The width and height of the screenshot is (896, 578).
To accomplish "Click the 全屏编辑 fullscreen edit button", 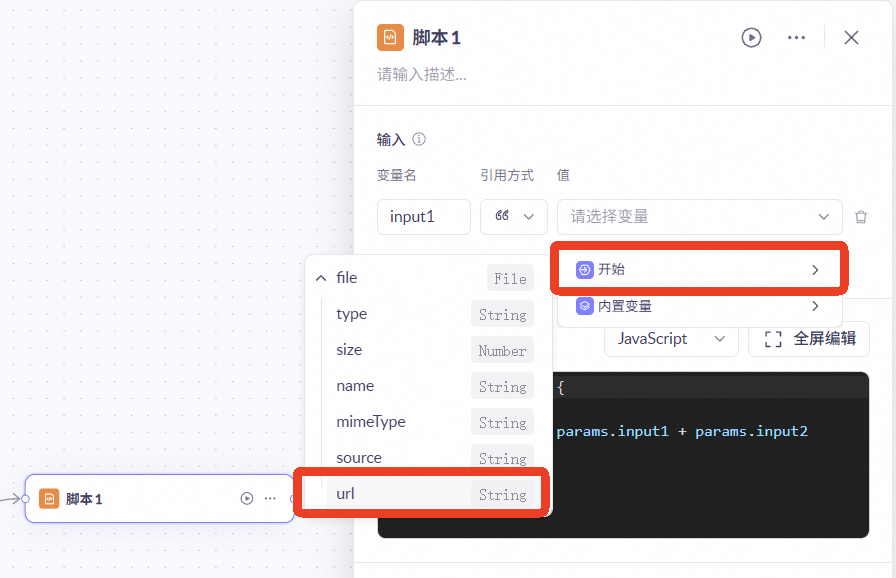I will click(x=809, y=339).
